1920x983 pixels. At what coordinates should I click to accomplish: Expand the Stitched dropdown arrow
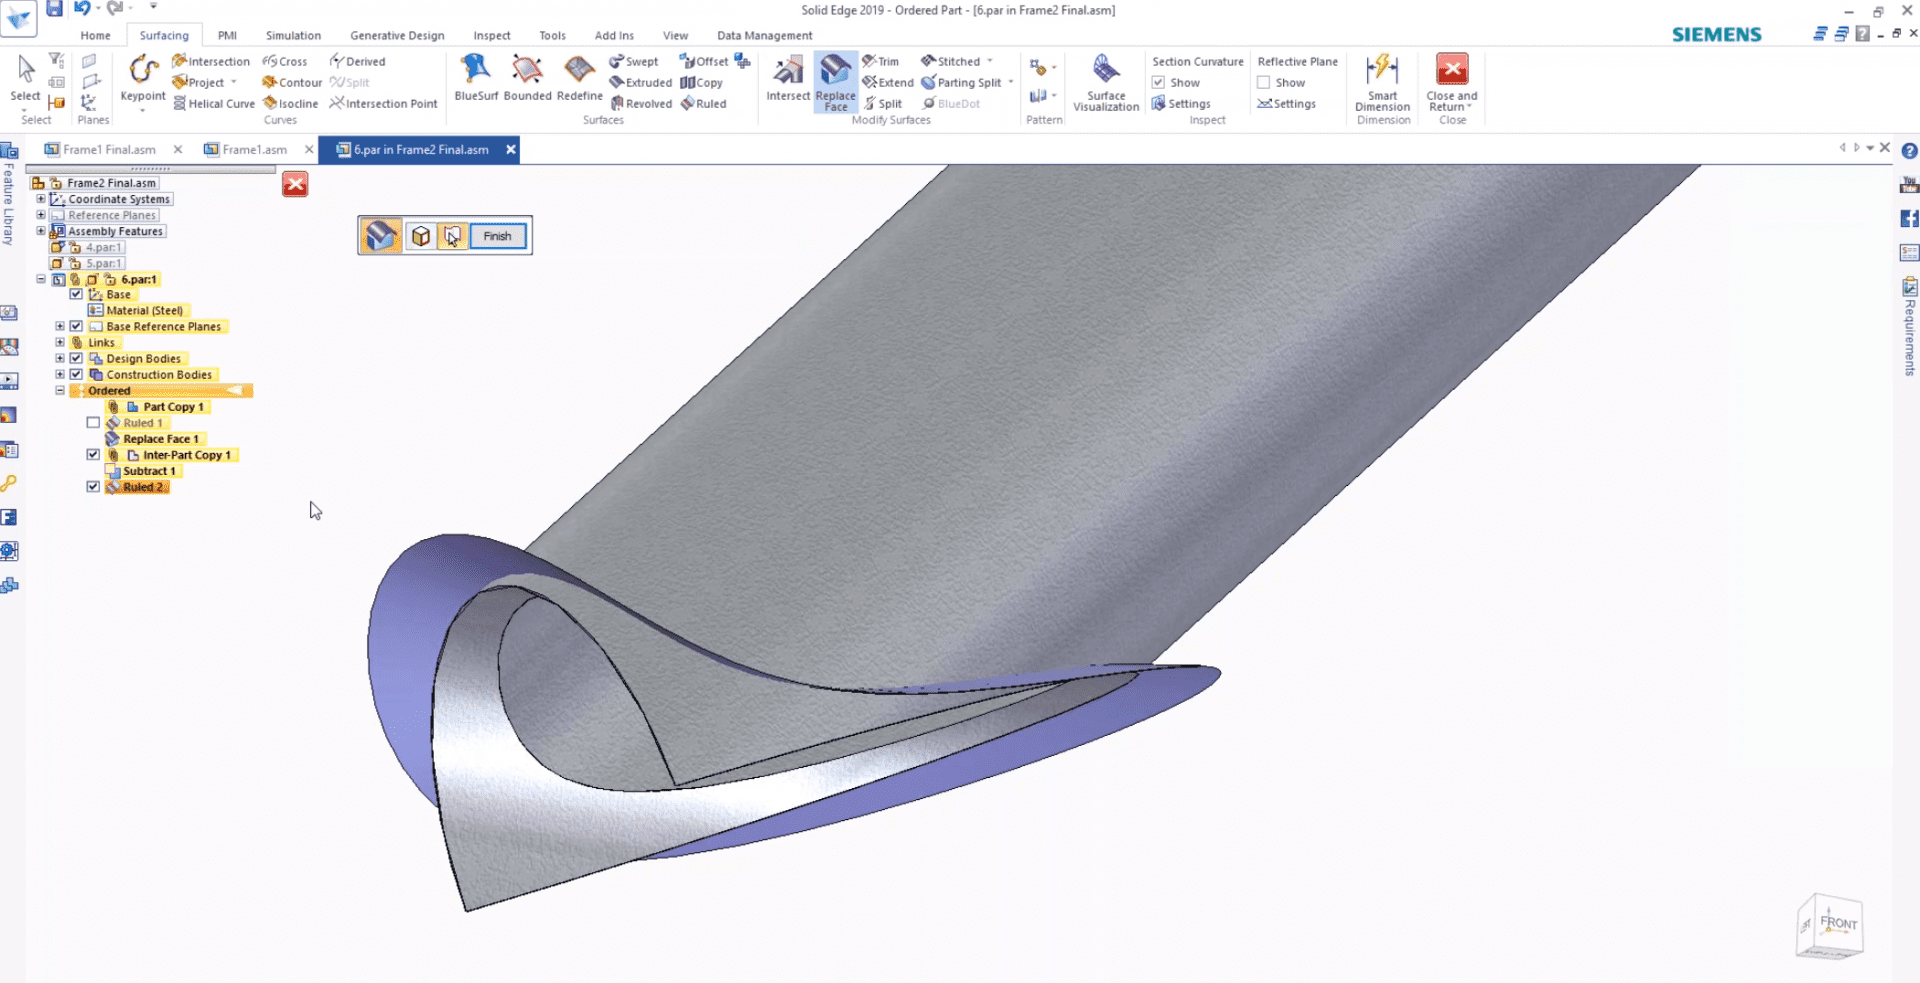(988, 61)
